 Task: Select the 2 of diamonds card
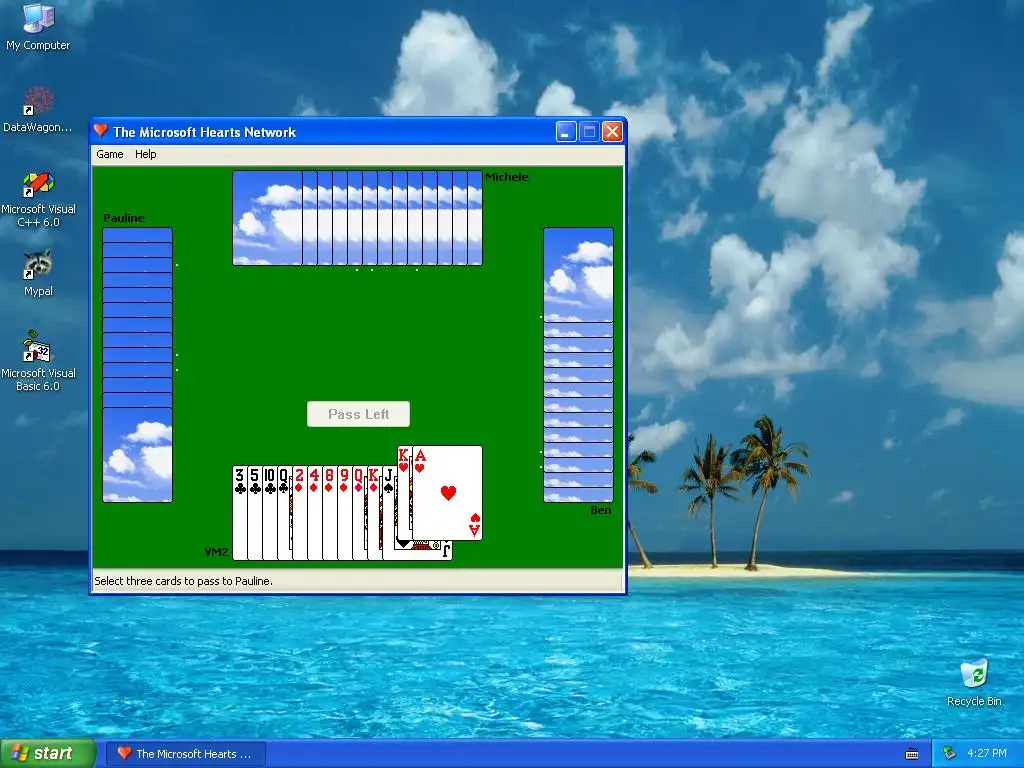300,513
